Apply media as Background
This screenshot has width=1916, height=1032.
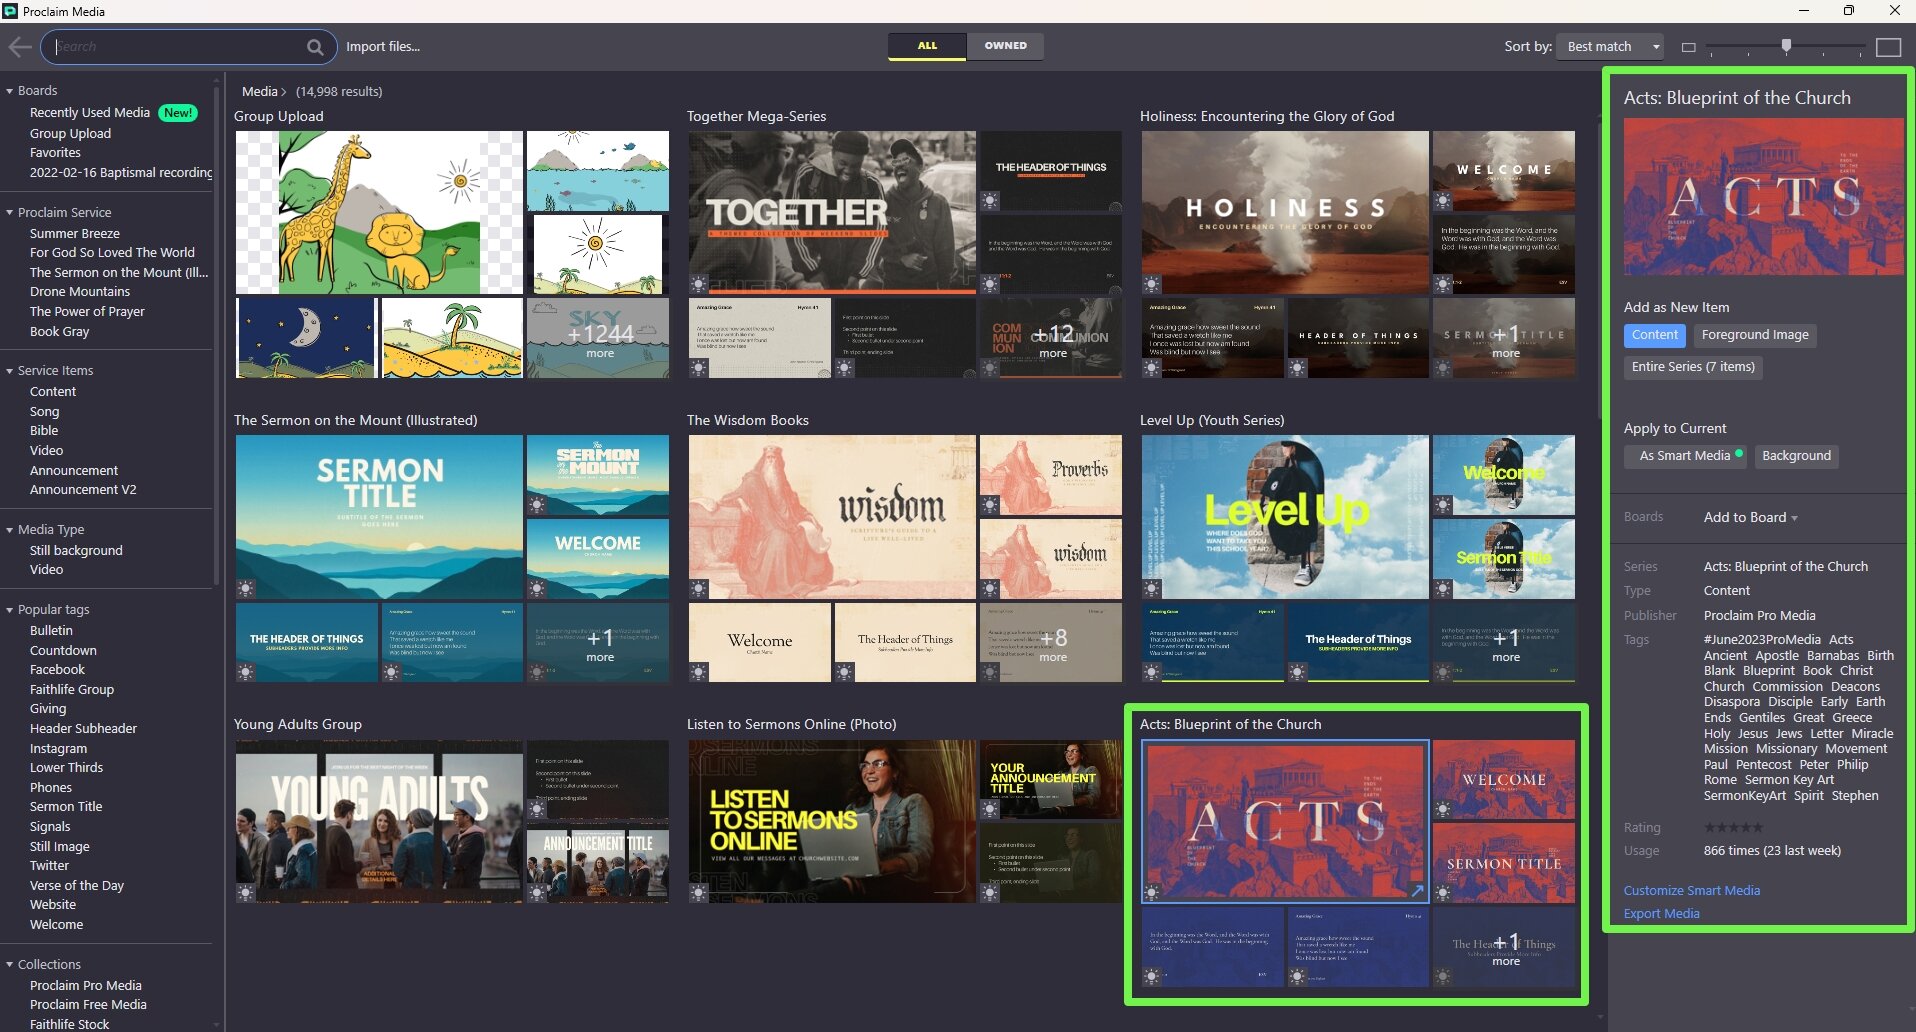click(x=1797, y=456)
